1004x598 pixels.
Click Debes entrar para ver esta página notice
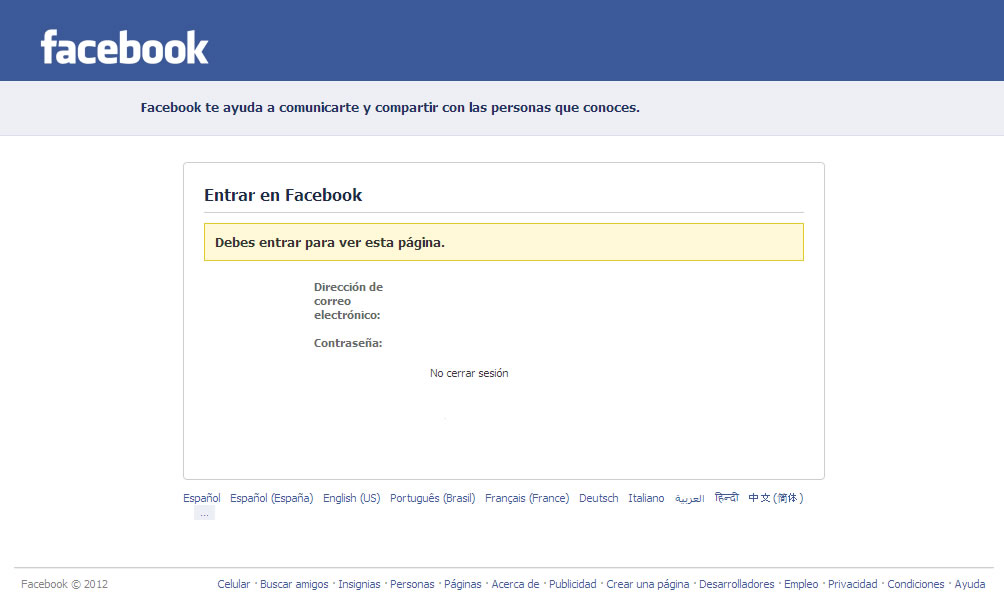click(504, 242)
